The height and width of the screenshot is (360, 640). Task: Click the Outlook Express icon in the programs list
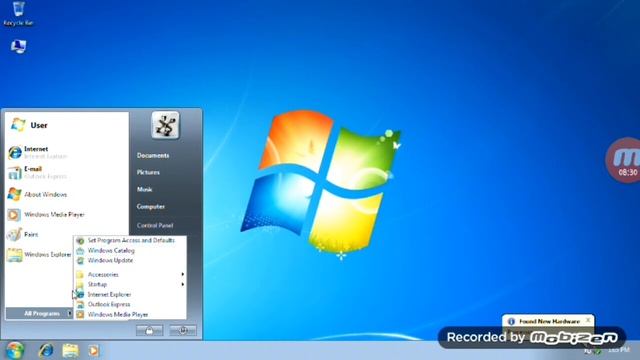(x=80, y=304)
